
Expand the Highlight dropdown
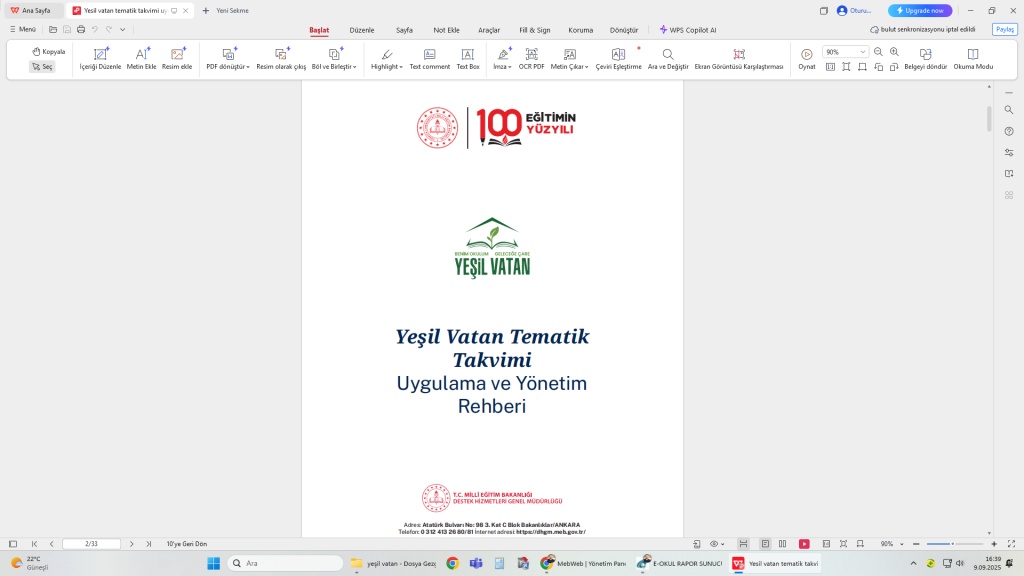(387, 67)
